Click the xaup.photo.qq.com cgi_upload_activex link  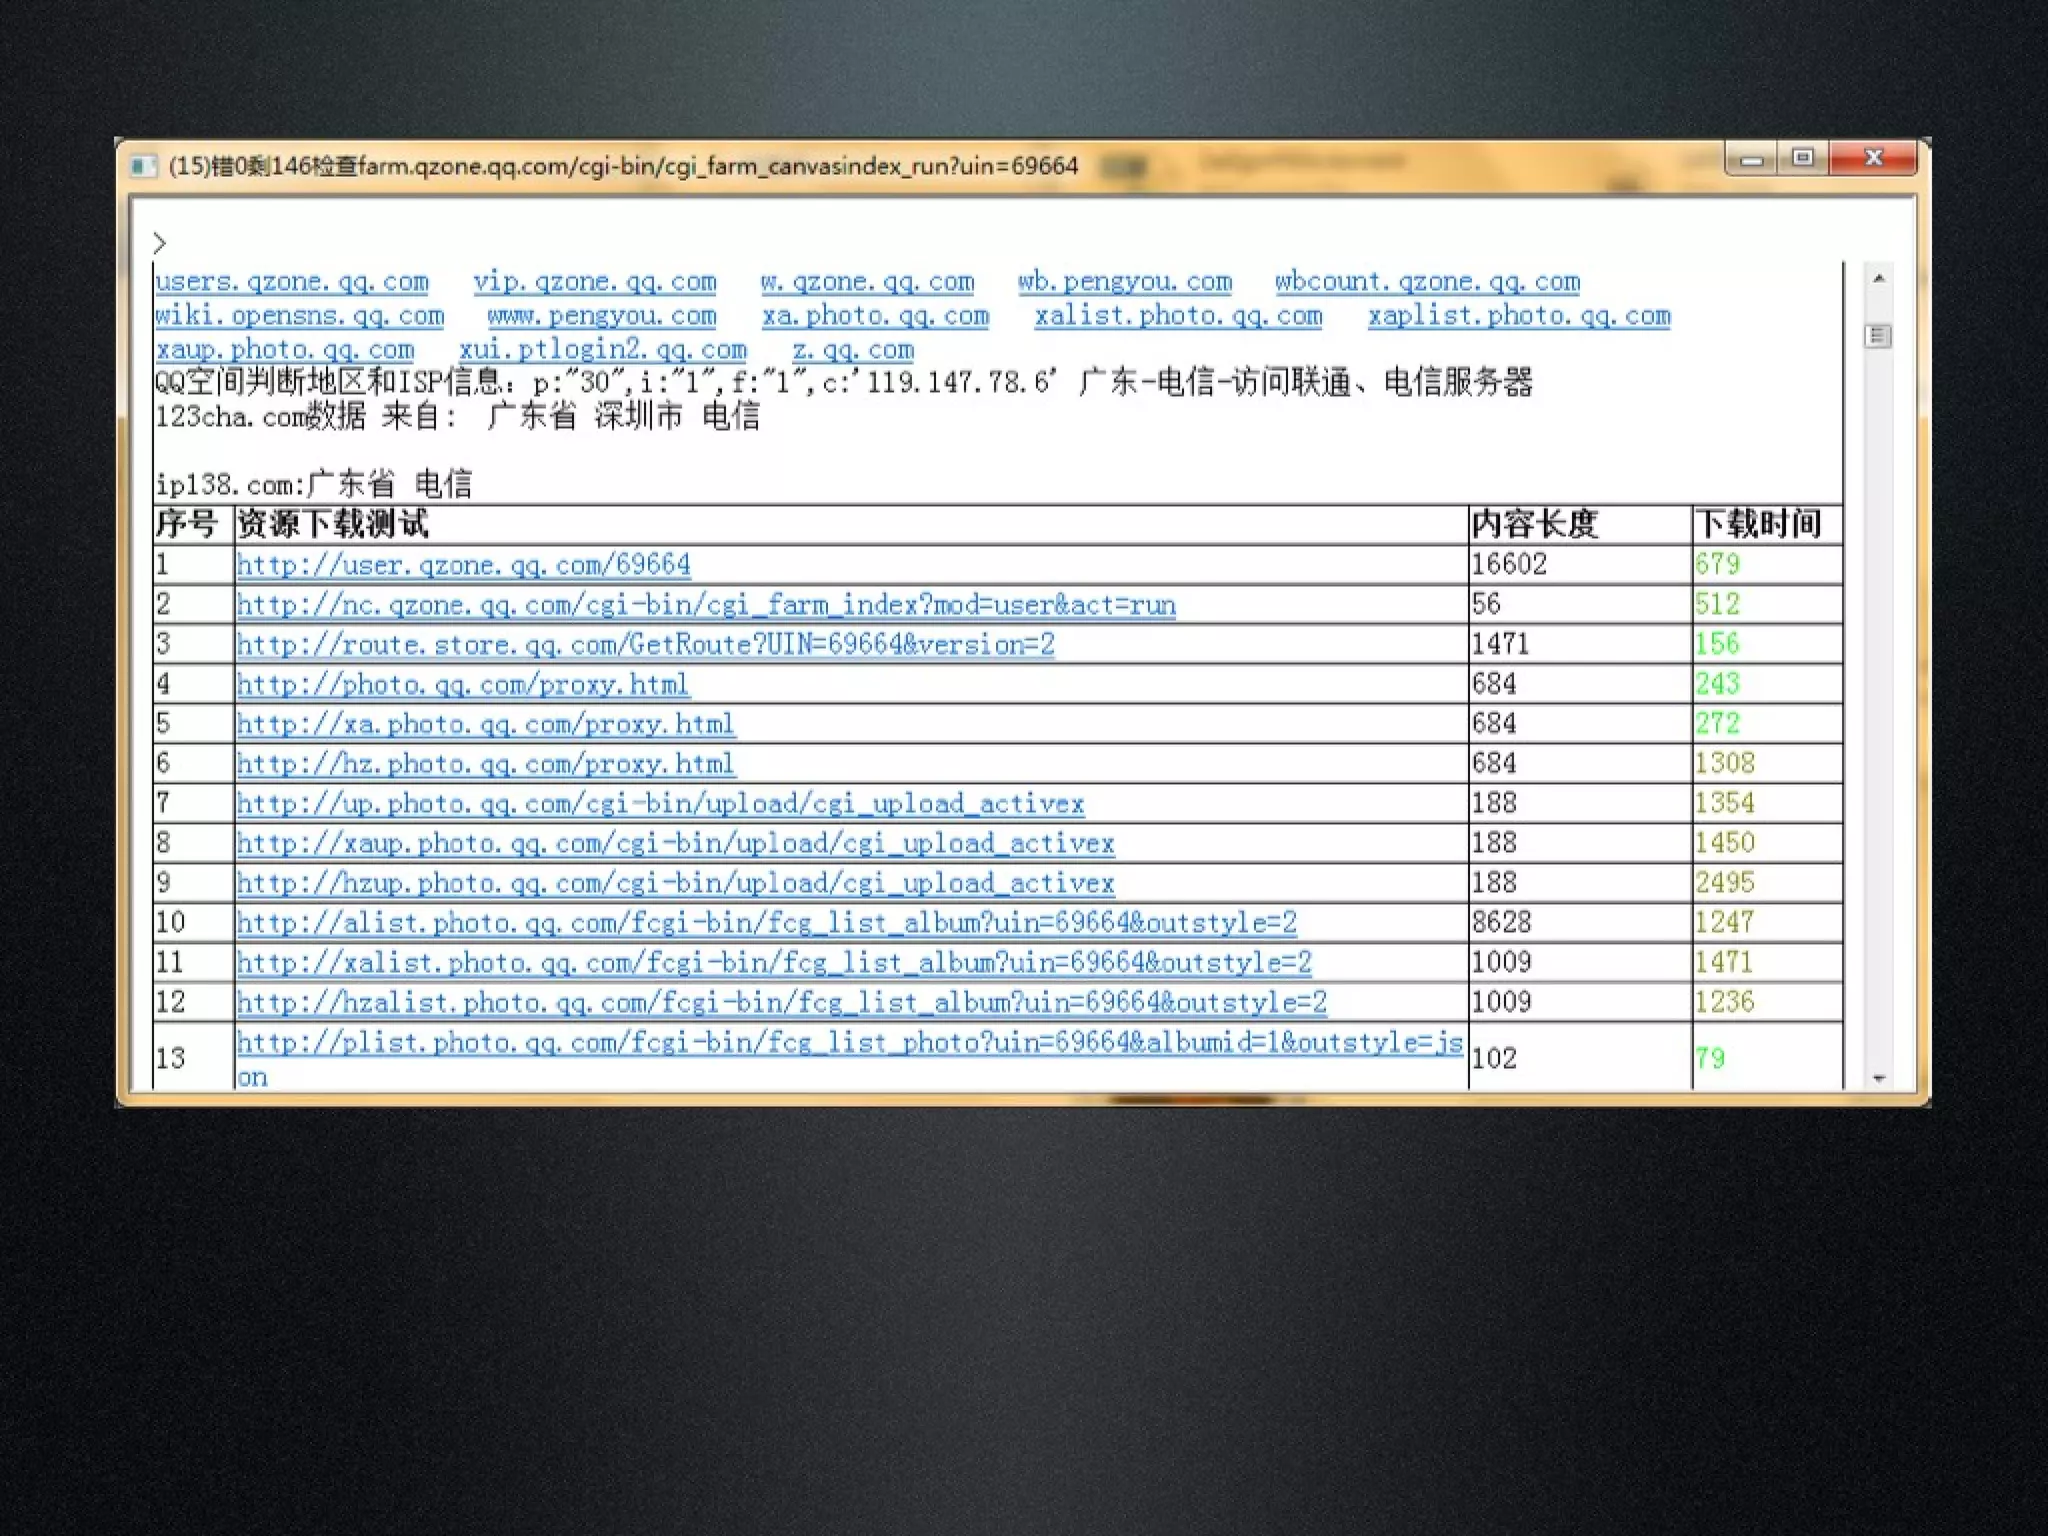pyautogui.click(x=676, y=844)
